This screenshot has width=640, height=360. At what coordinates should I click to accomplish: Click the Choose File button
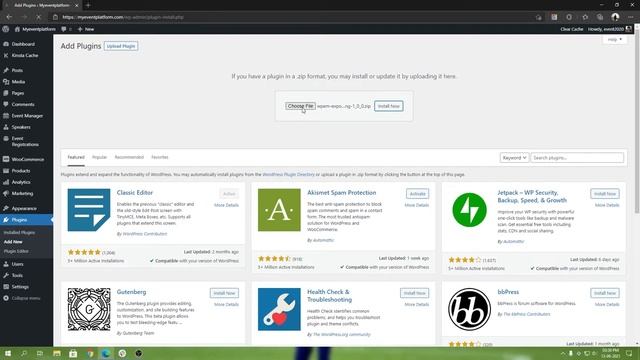coord(300,106)
